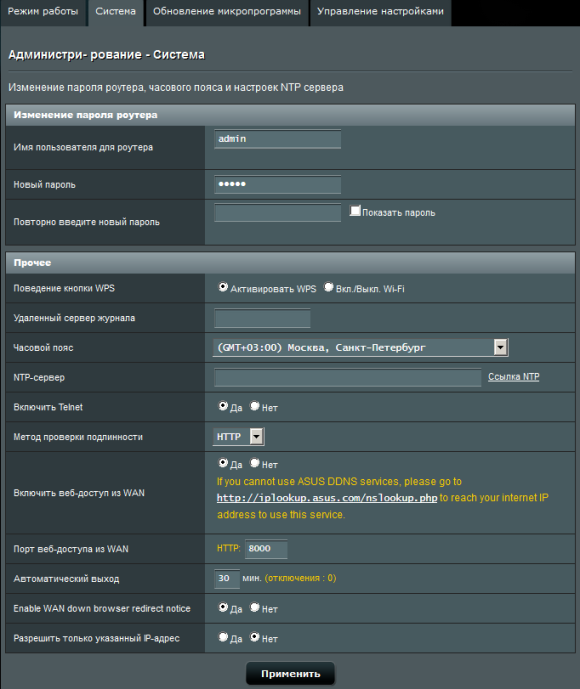580x689 pixels.
Task: Select Да for WAN down redirect notice
Action: 223,607
